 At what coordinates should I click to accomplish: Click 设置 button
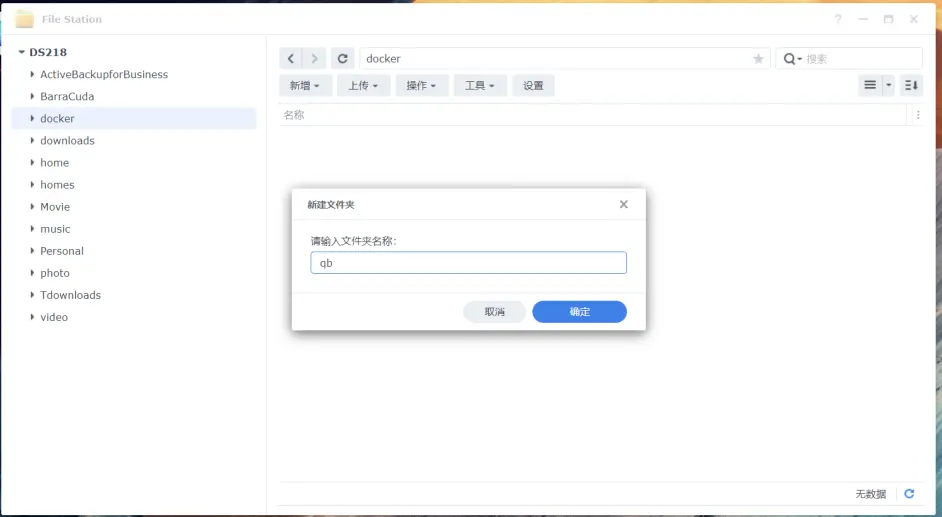coord(533,85)
